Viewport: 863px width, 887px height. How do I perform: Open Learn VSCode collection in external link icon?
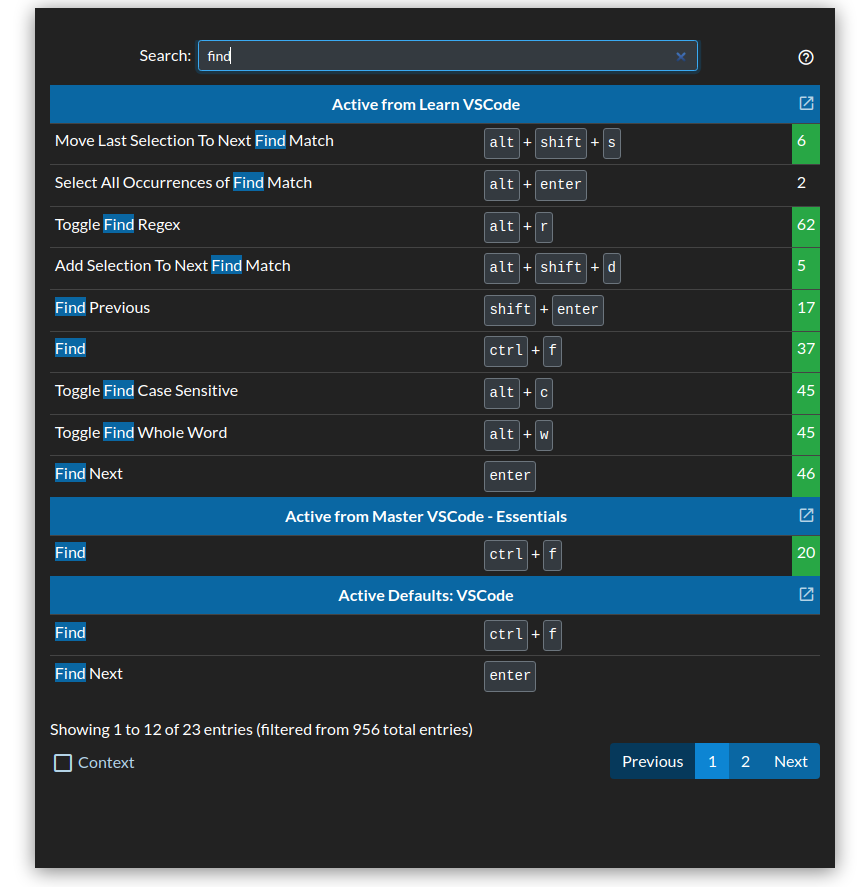click(x=806, y=104)
